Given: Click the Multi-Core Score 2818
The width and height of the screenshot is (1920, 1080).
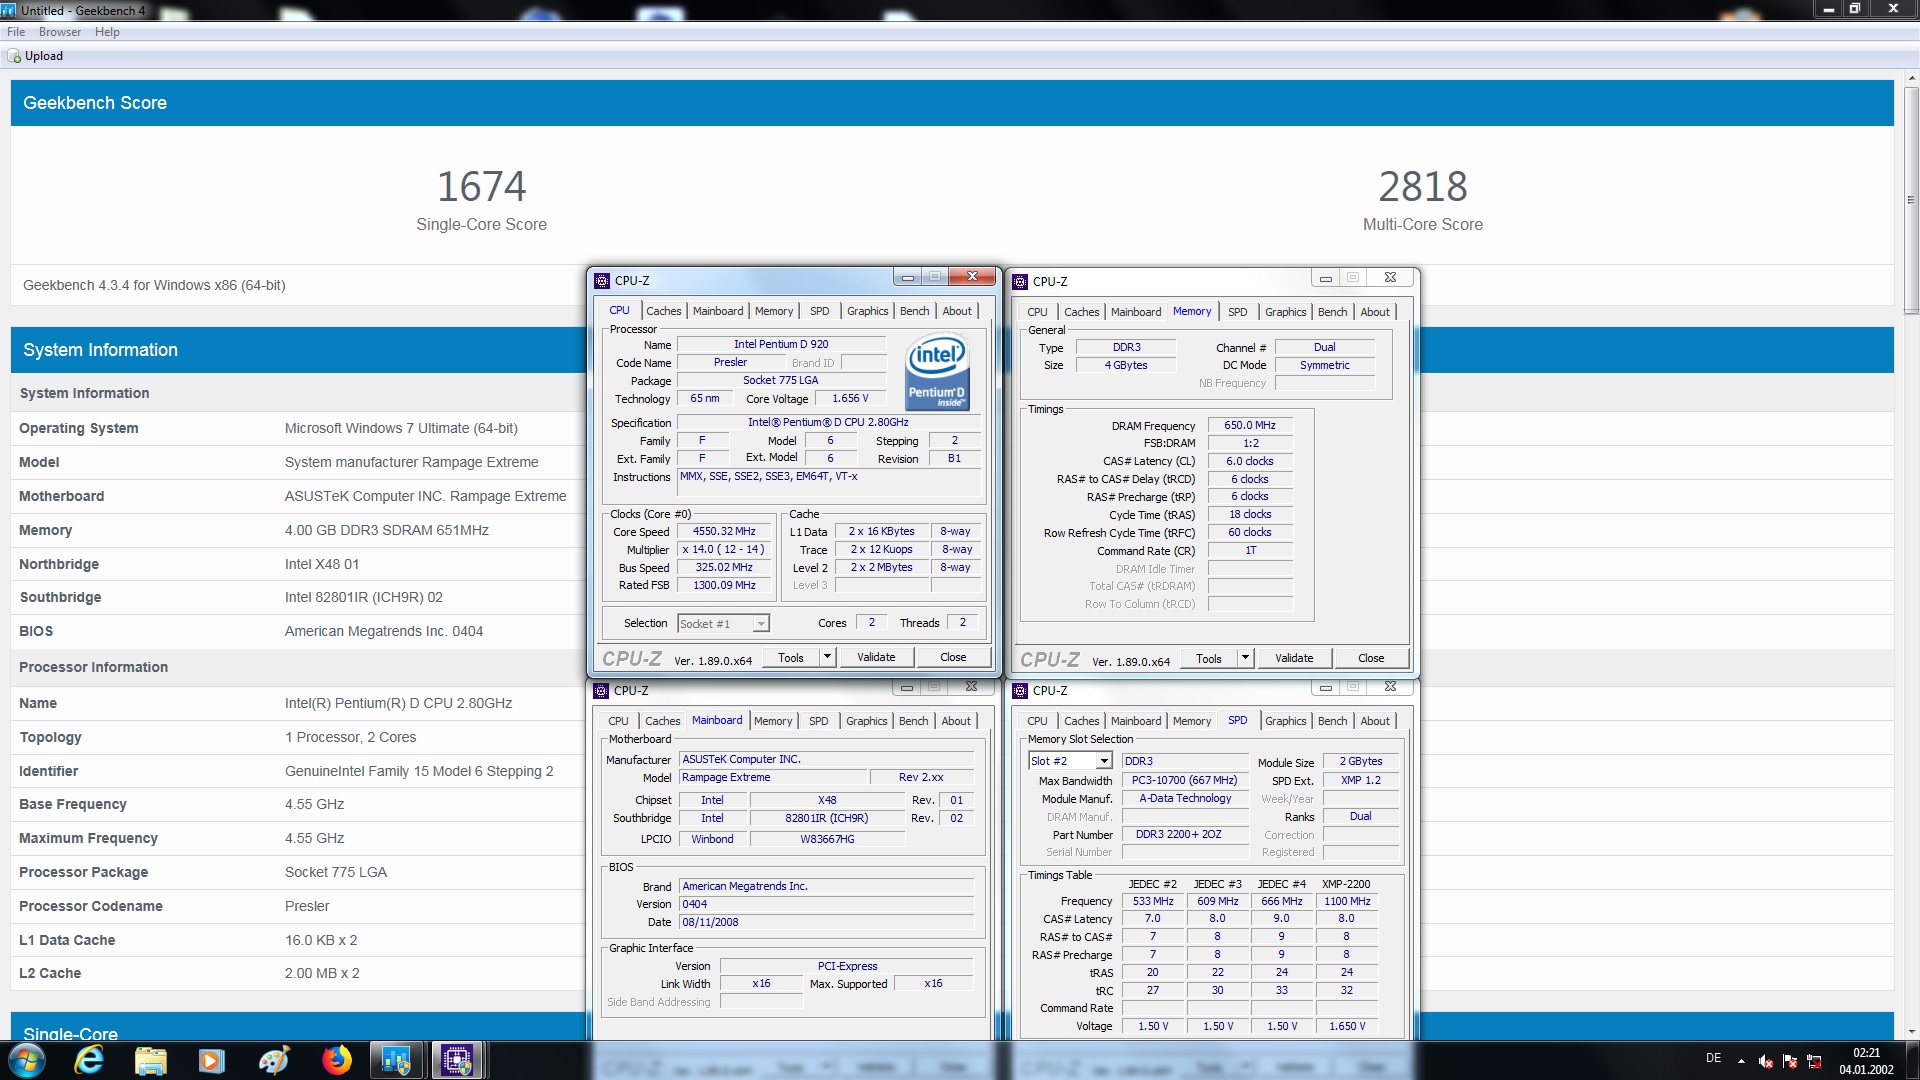Looking at the screenshot, I should pyautogui.click(x=1423, y=186).
